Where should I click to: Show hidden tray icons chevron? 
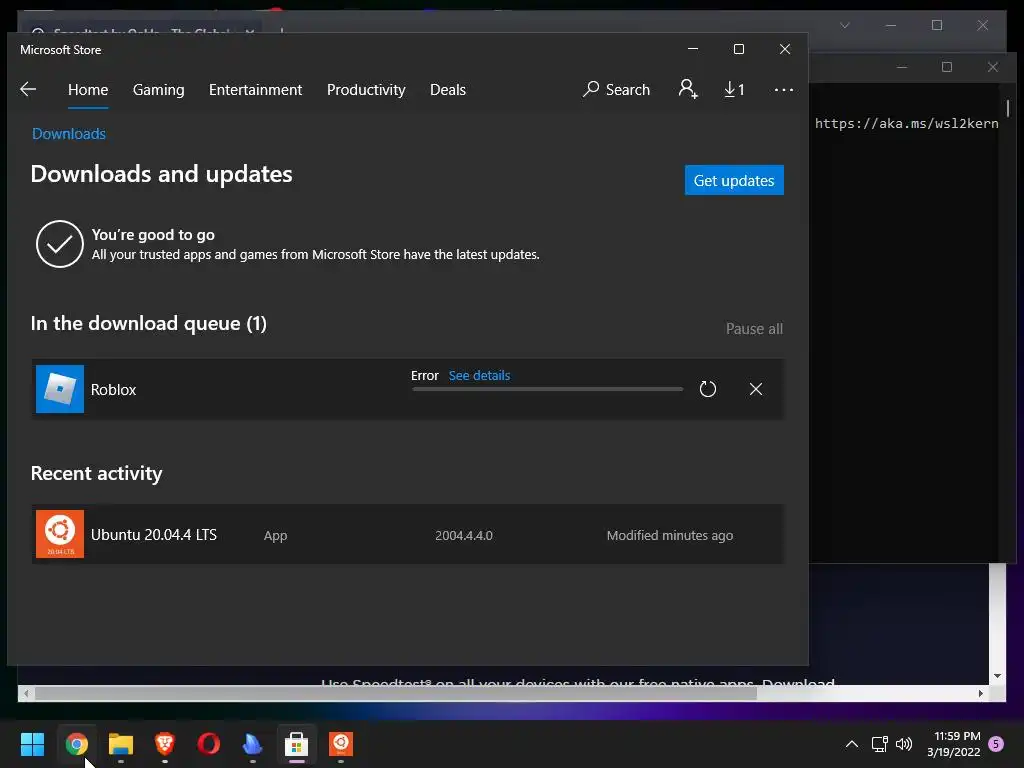852,744
